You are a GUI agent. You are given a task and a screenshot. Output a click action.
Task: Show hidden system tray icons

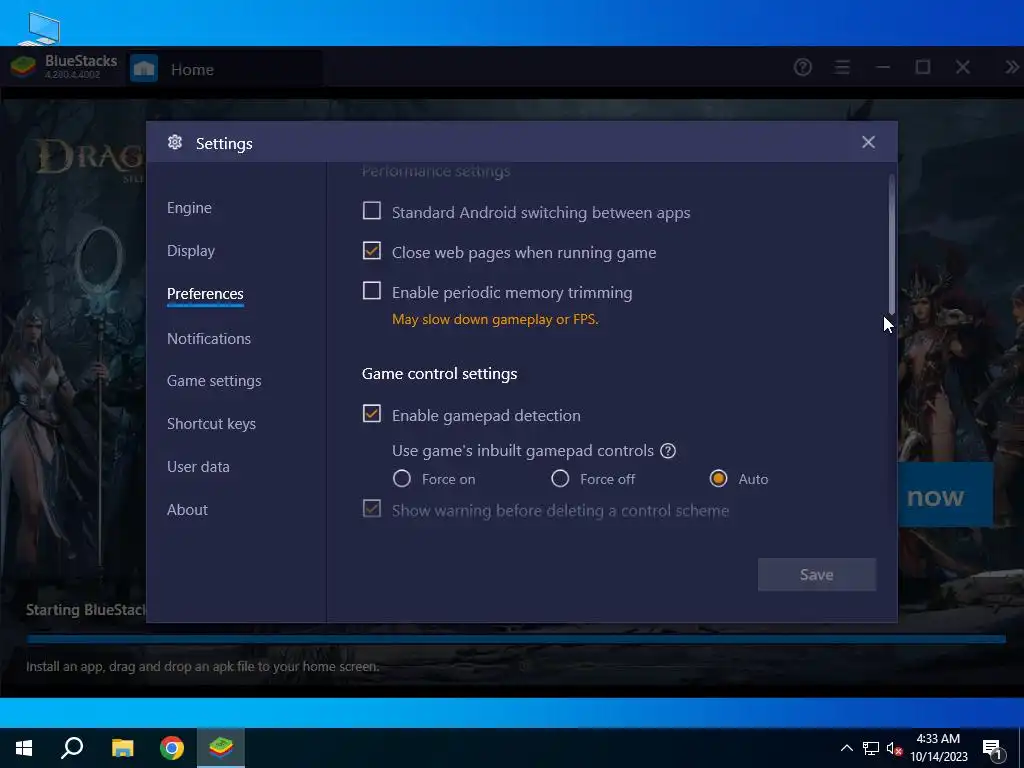point(846,748)
